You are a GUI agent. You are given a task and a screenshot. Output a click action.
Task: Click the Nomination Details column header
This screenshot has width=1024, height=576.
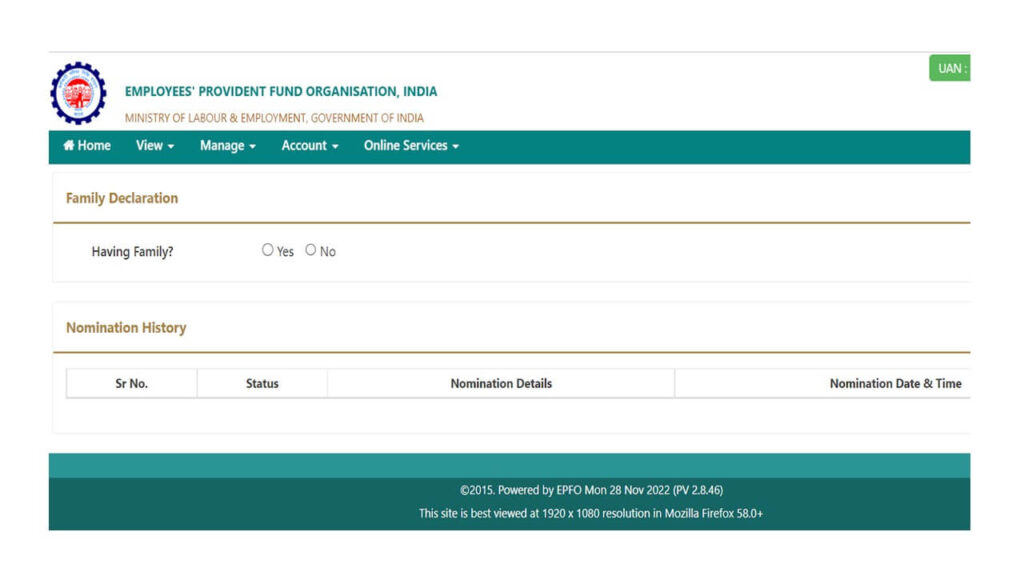(x=500, y=382)
